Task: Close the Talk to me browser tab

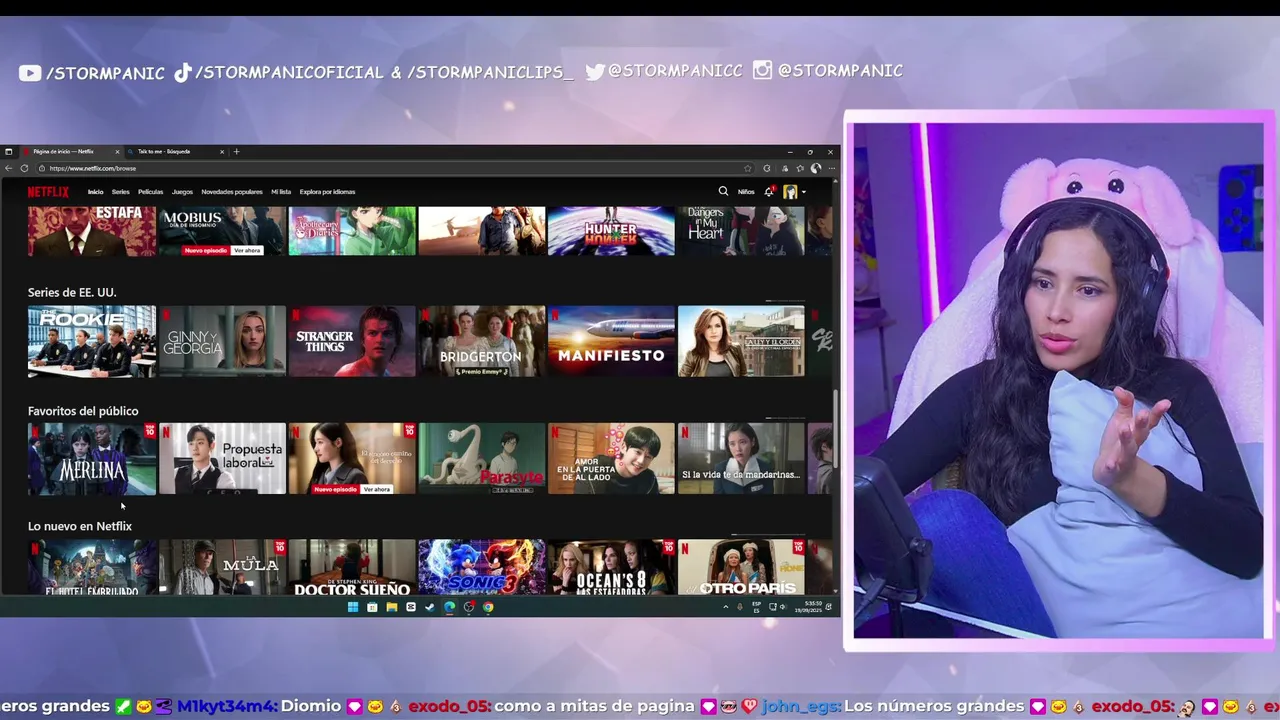Action: coord(222,151)
